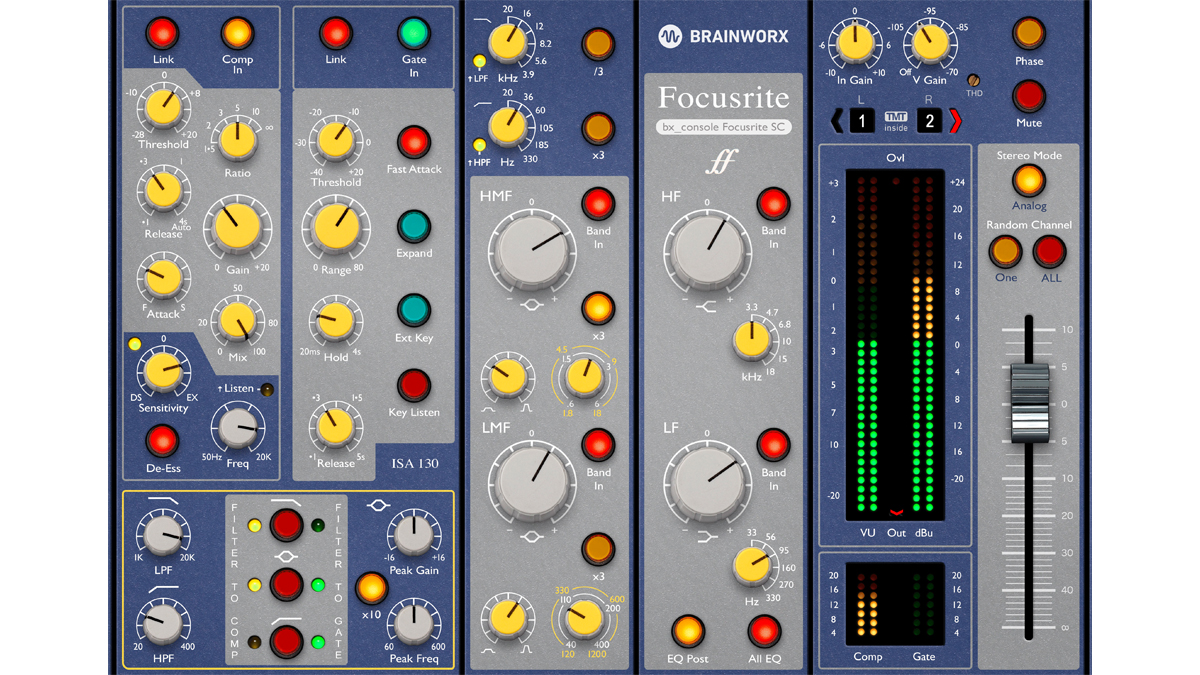
Task: Click the sidechain LPF knob
Action: [x=162, y=534]
